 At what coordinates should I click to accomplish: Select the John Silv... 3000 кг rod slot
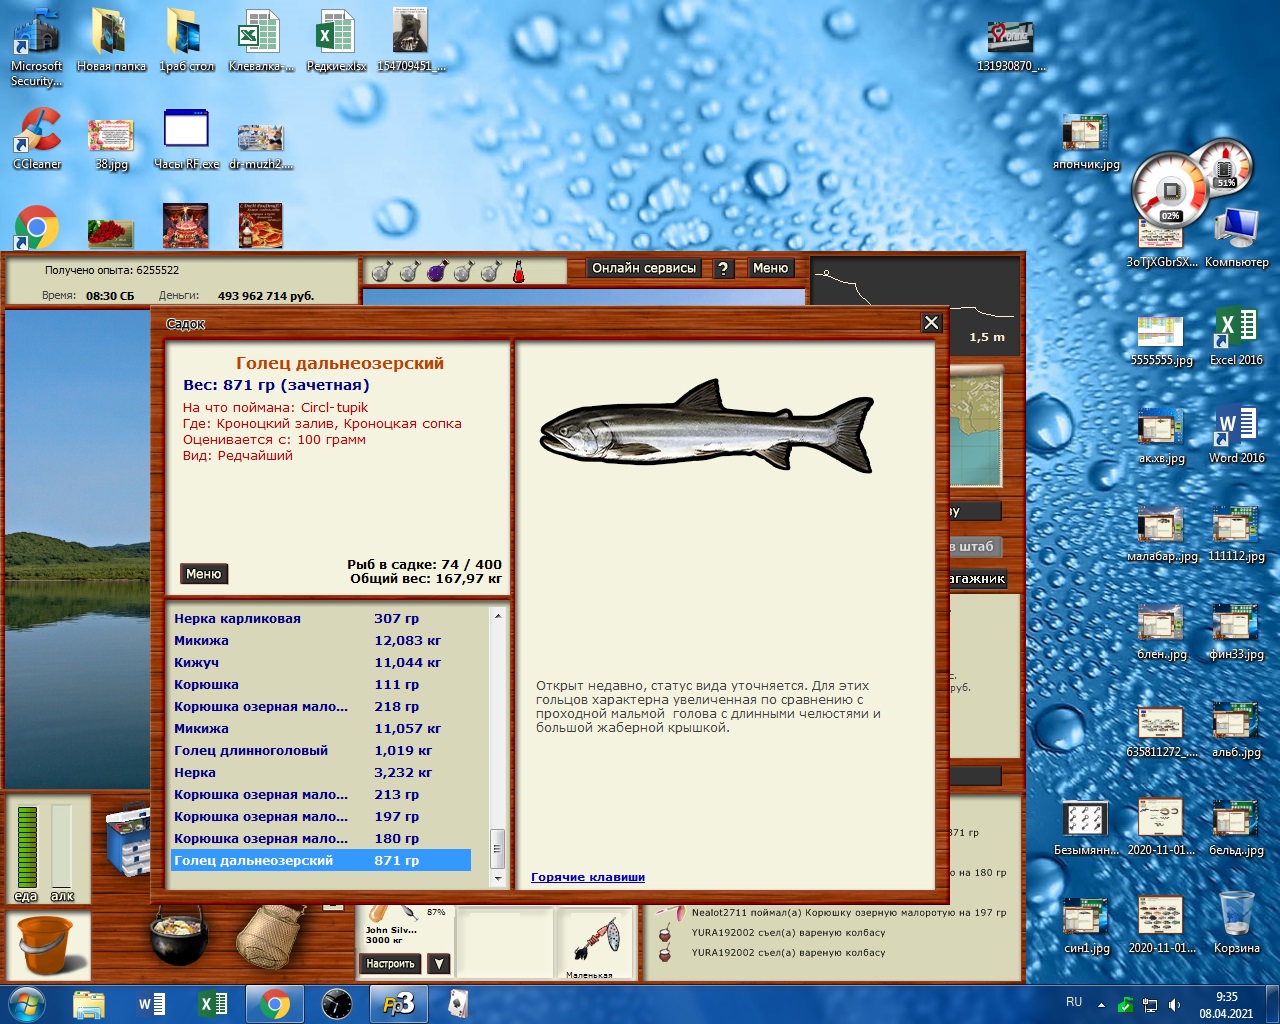pyautogui.click(x=404, y=928)
